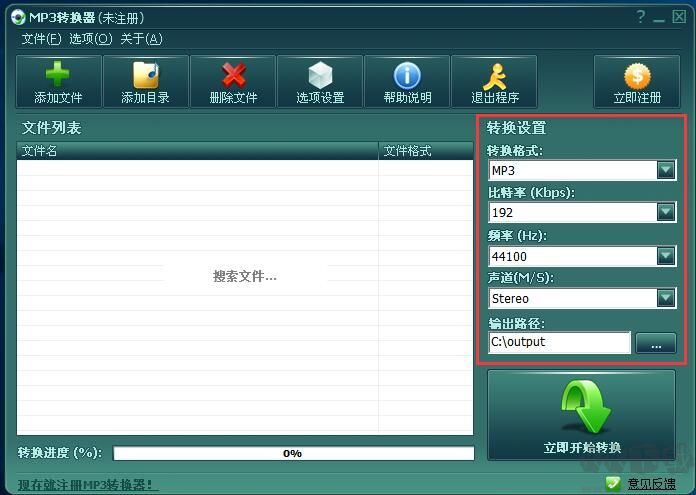Screen dimensions: 696x495
Task: Click the 添加目录 (Add Folder) icon
Action: 145,75
